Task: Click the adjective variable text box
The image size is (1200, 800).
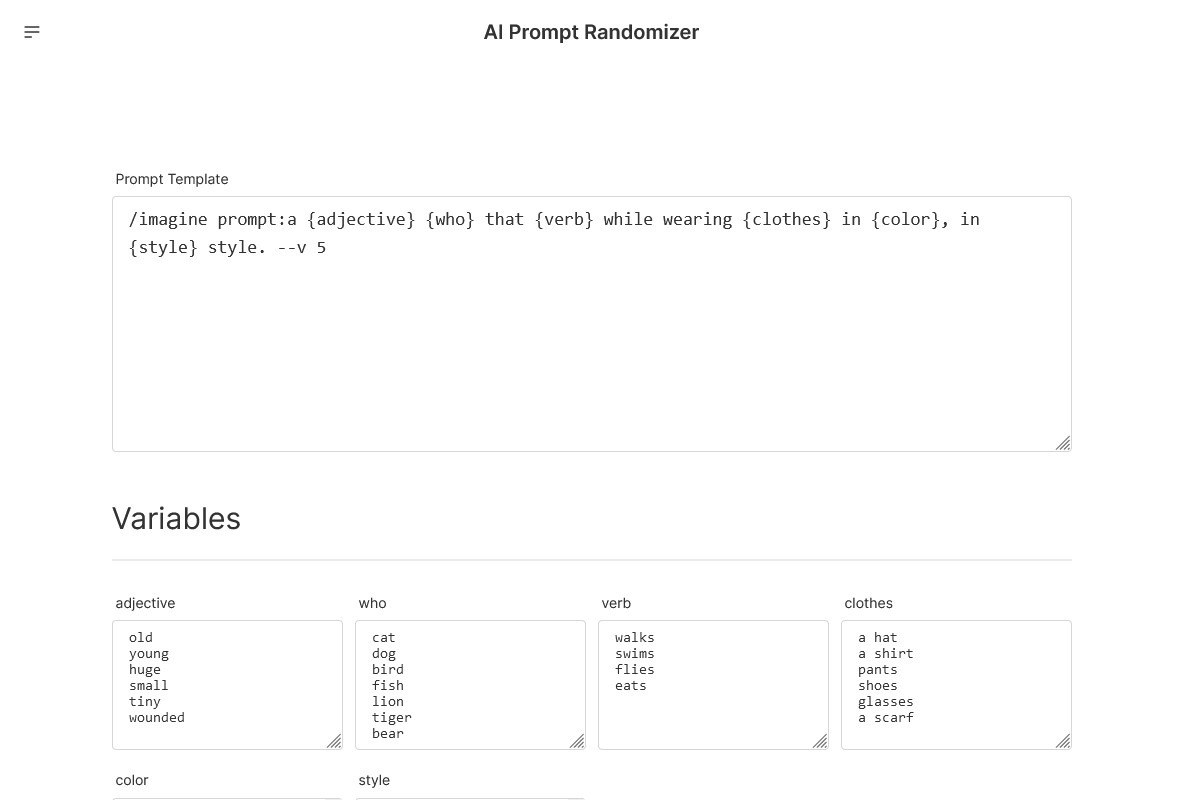Action: (227, 685)
